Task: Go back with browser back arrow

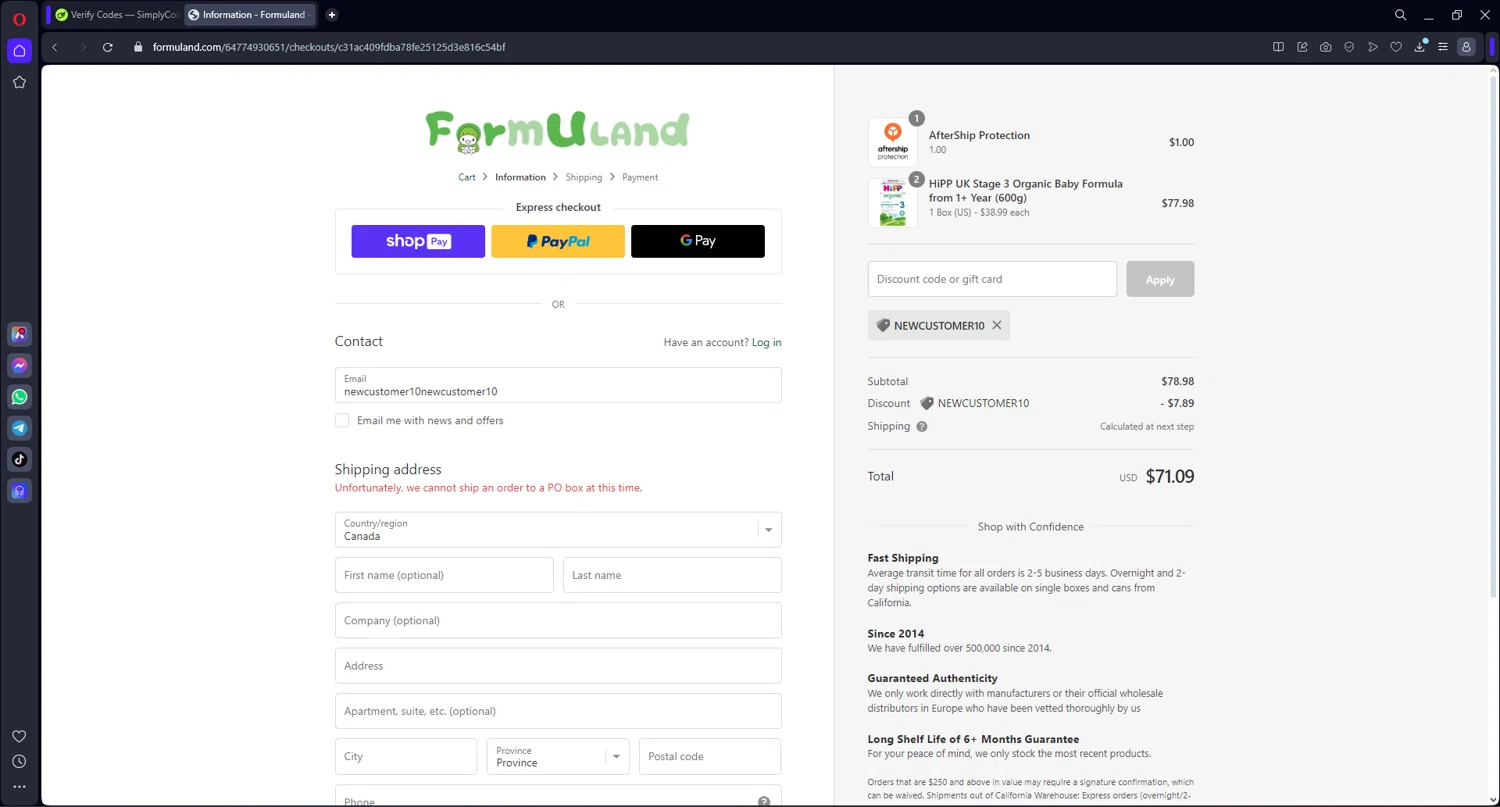Action: coord(55,47)
